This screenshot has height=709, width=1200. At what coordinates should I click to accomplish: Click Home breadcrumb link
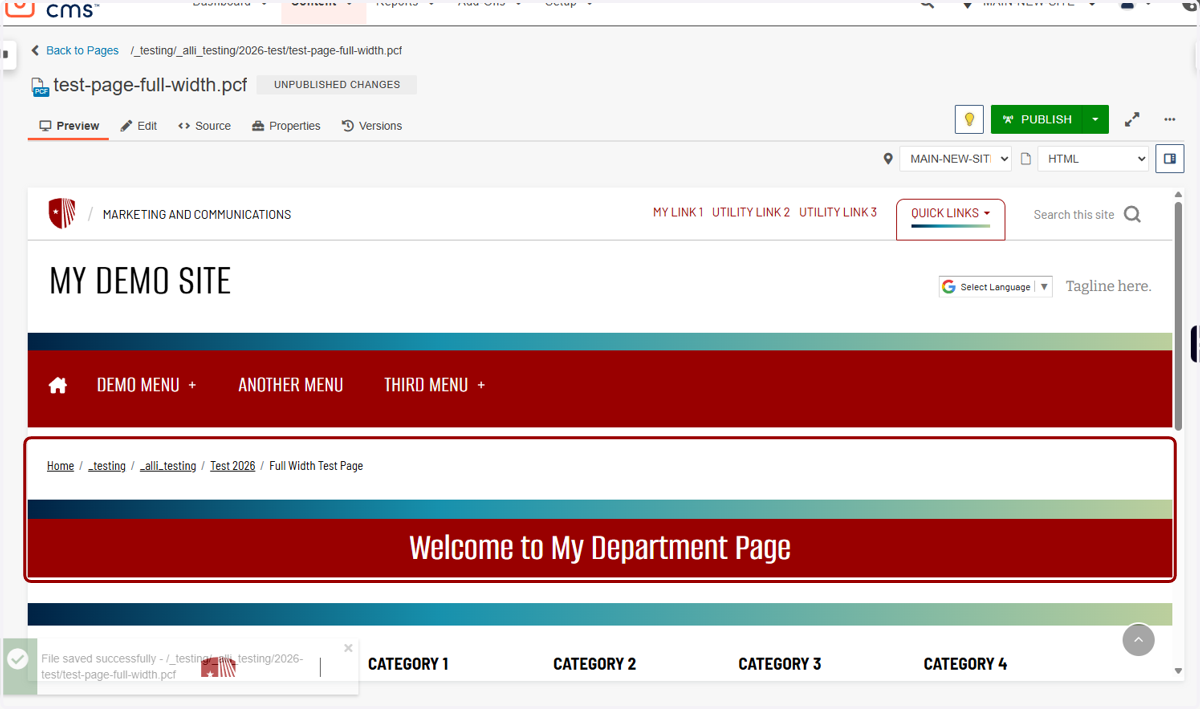point(60,466)
